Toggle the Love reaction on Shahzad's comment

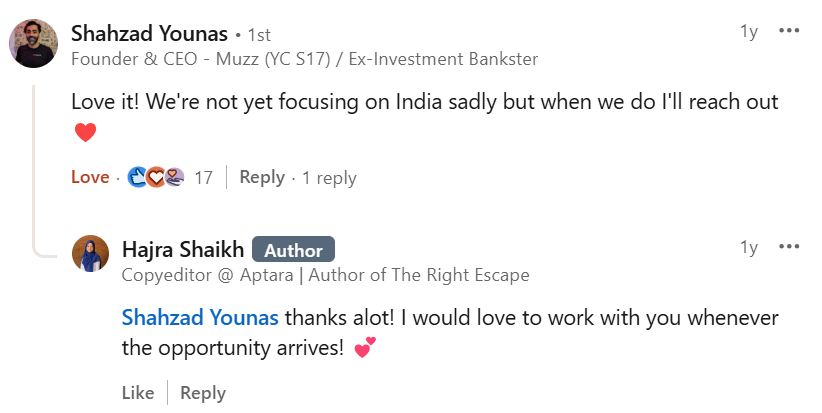click(90, 177)
